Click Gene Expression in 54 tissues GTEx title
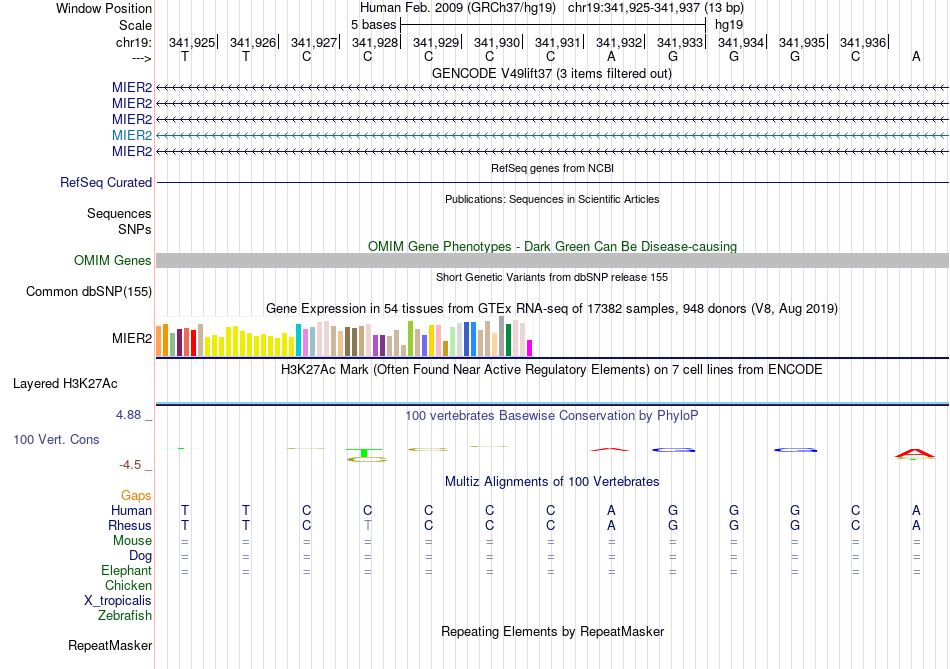Screen dimensions: 950x669 point(552,308)
